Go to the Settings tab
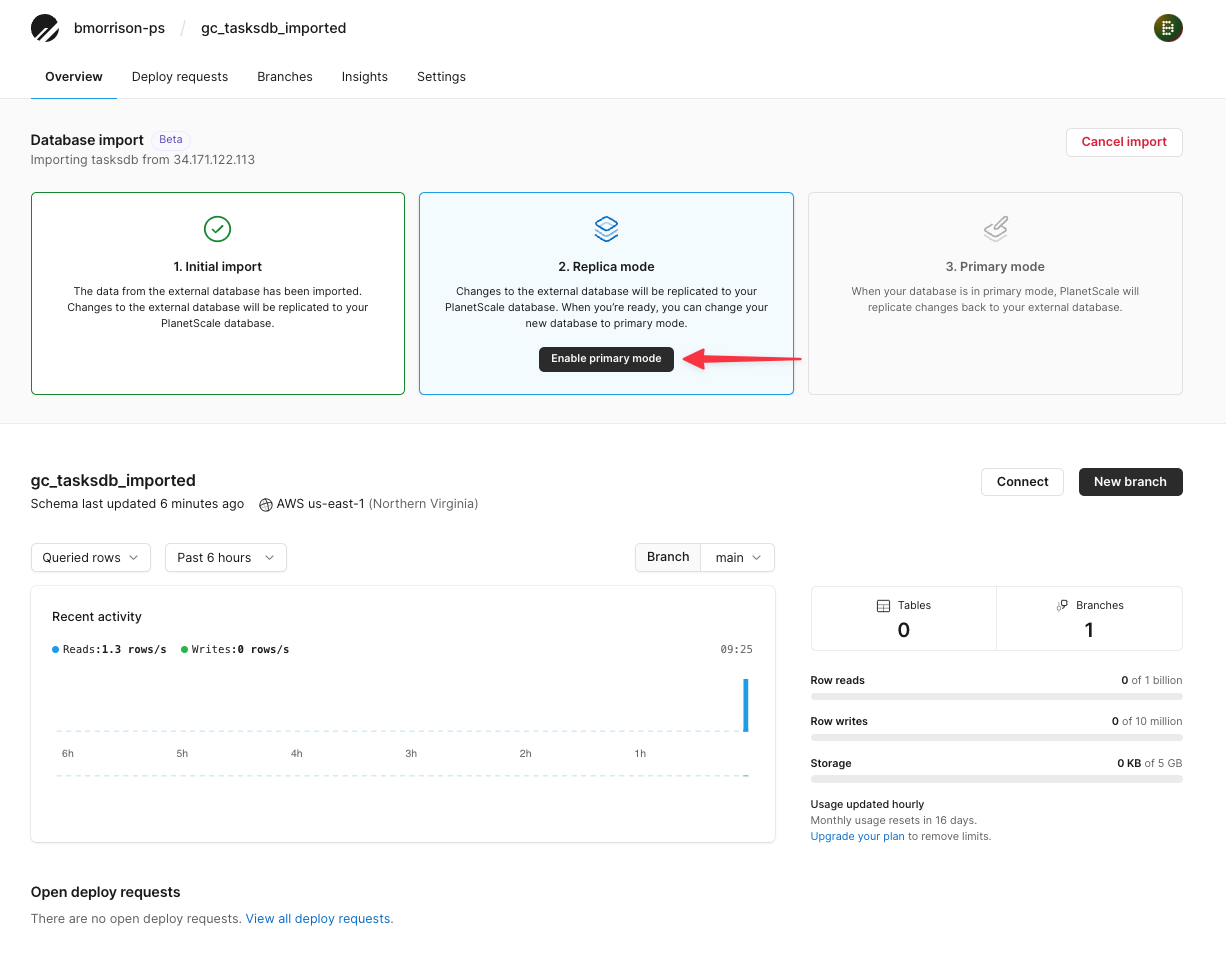The height and width of the screenshot is (973, 1226). (441, 77)
